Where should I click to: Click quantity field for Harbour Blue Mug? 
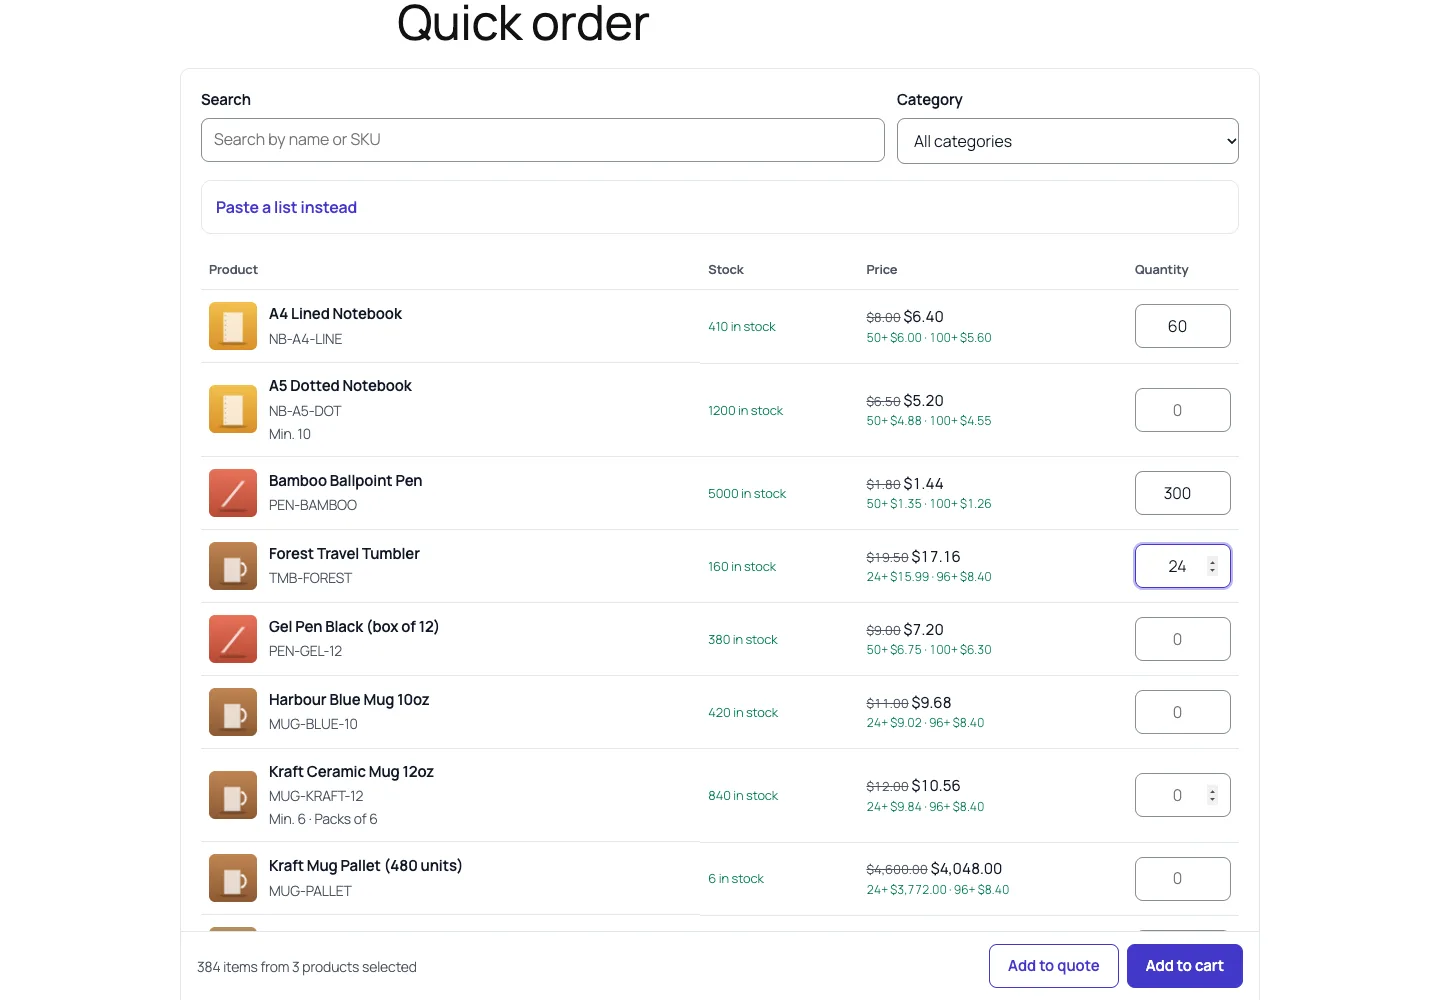(x=1183, y=712)
